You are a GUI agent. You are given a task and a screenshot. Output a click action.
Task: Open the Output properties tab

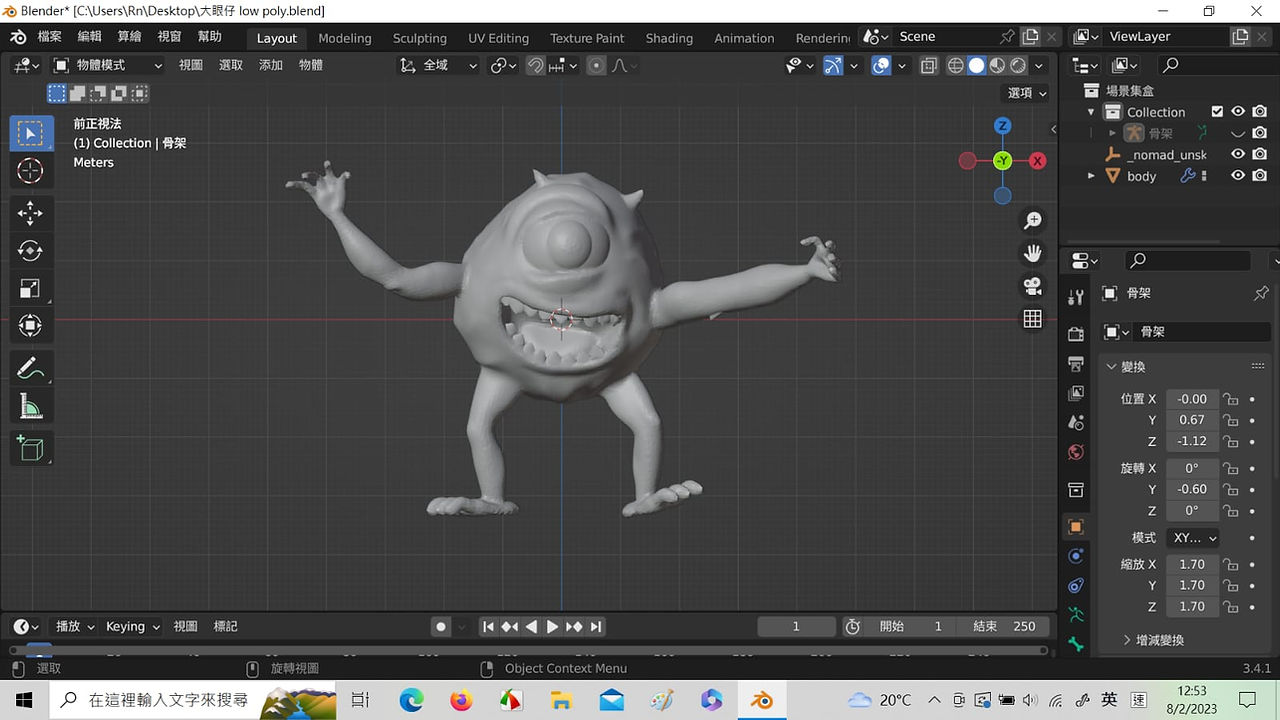click(x=1076, y=363)
